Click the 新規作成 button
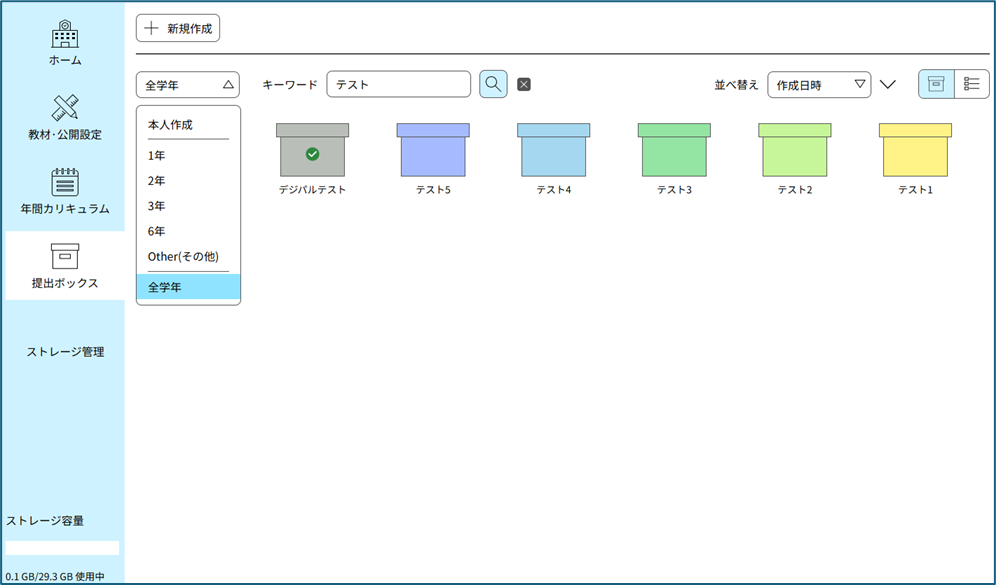 (178, 28)
